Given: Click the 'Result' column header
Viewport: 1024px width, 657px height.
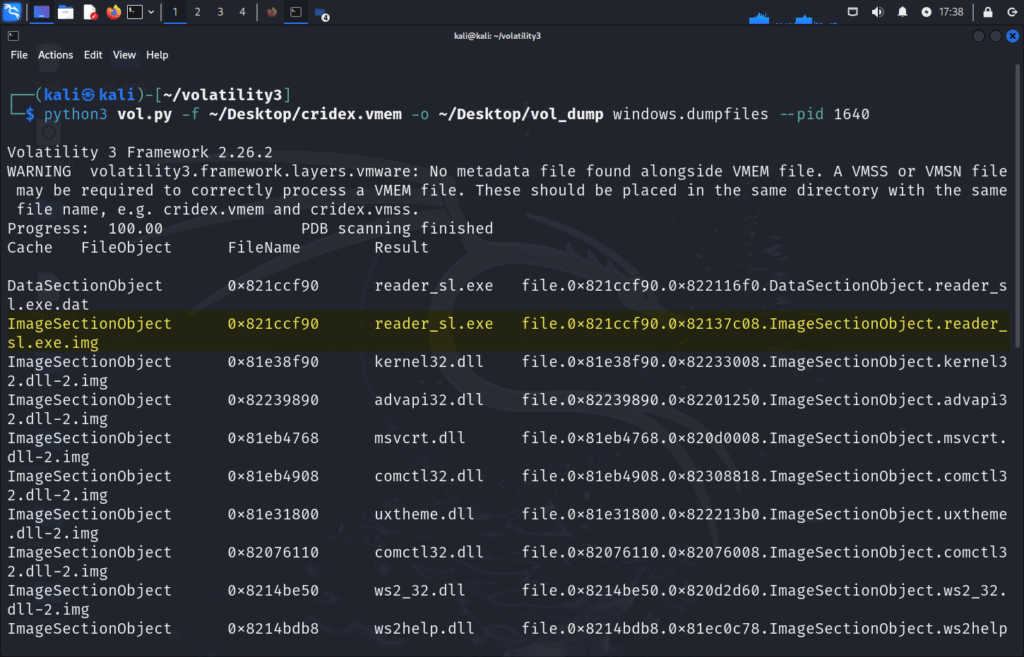Looking at the screenshot, I should tap(402, 248).
